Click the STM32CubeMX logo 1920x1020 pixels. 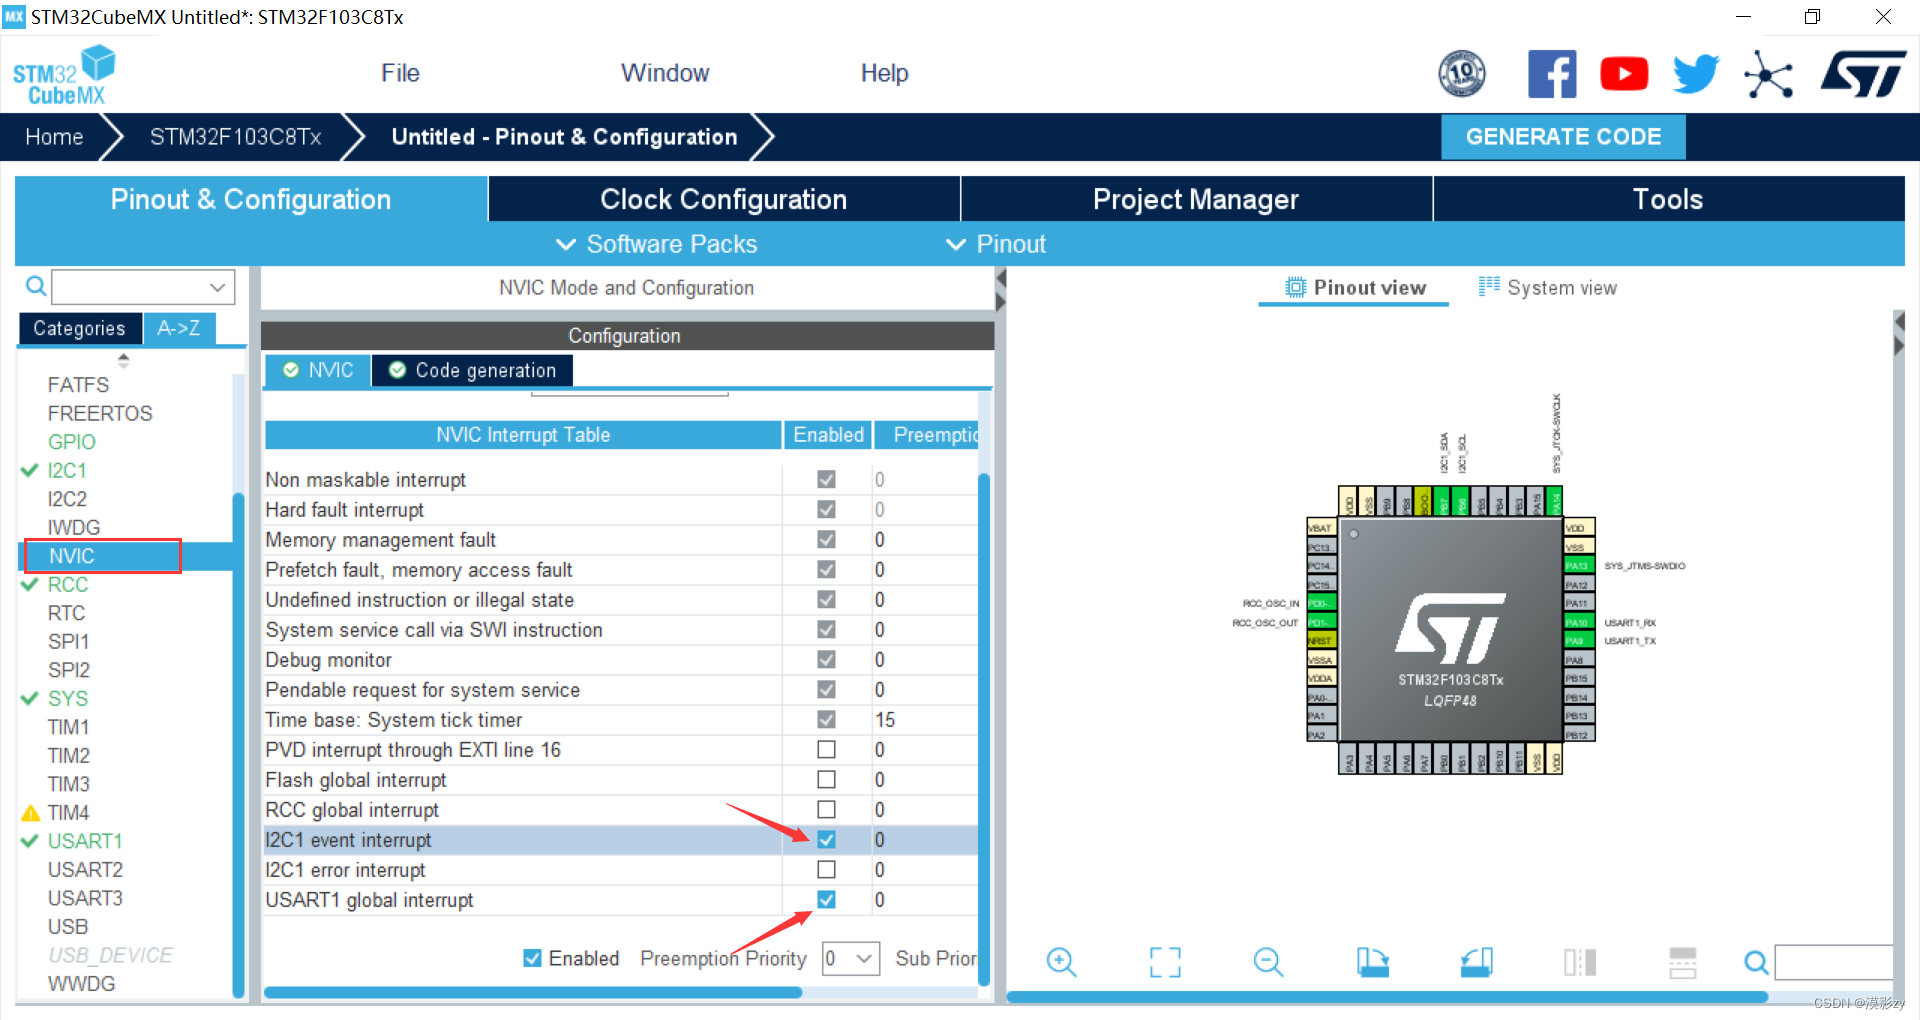coord(64,75)
